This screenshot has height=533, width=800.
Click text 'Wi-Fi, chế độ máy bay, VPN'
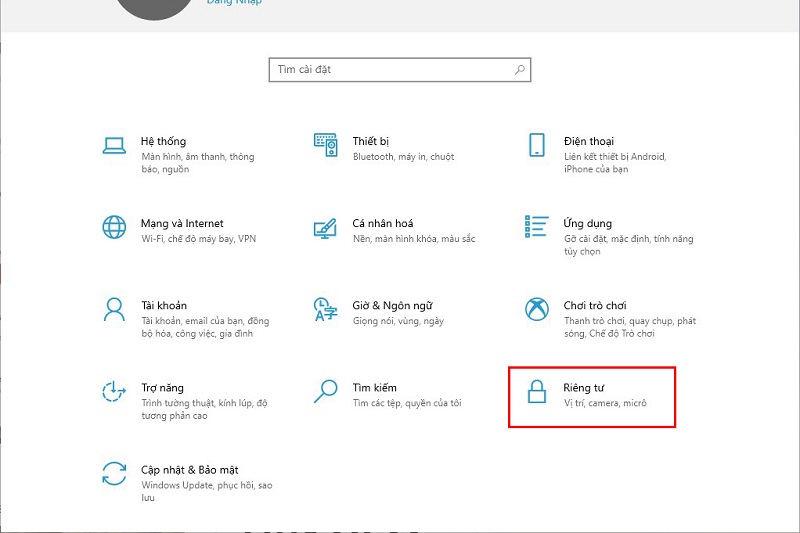198,239
